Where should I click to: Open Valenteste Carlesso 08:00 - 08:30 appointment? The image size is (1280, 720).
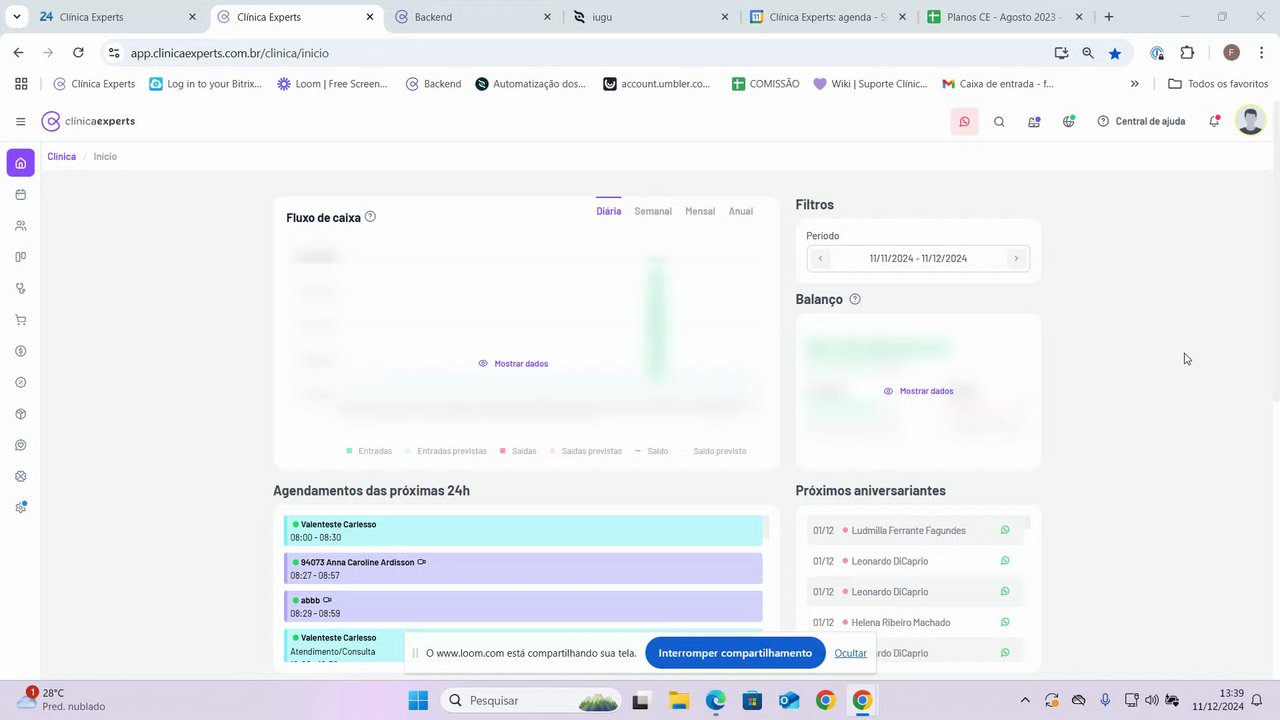(523, 531)
